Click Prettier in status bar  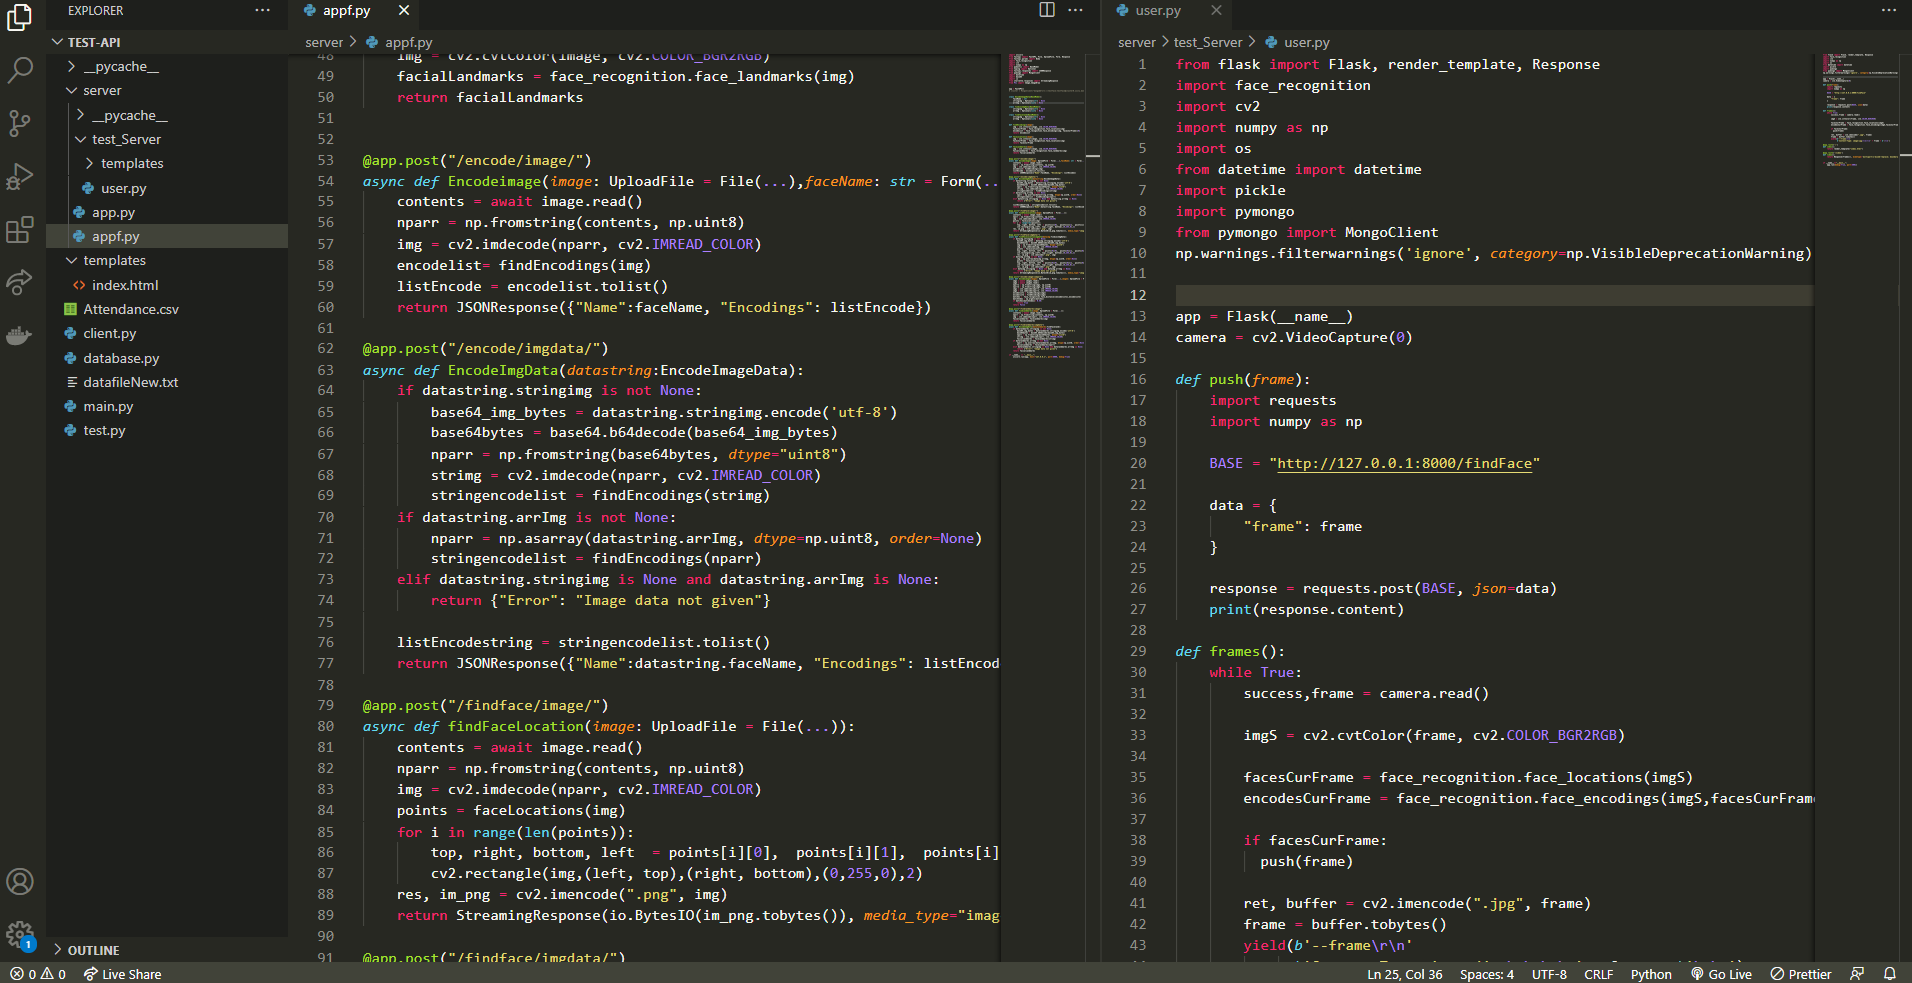point(1800,974)
